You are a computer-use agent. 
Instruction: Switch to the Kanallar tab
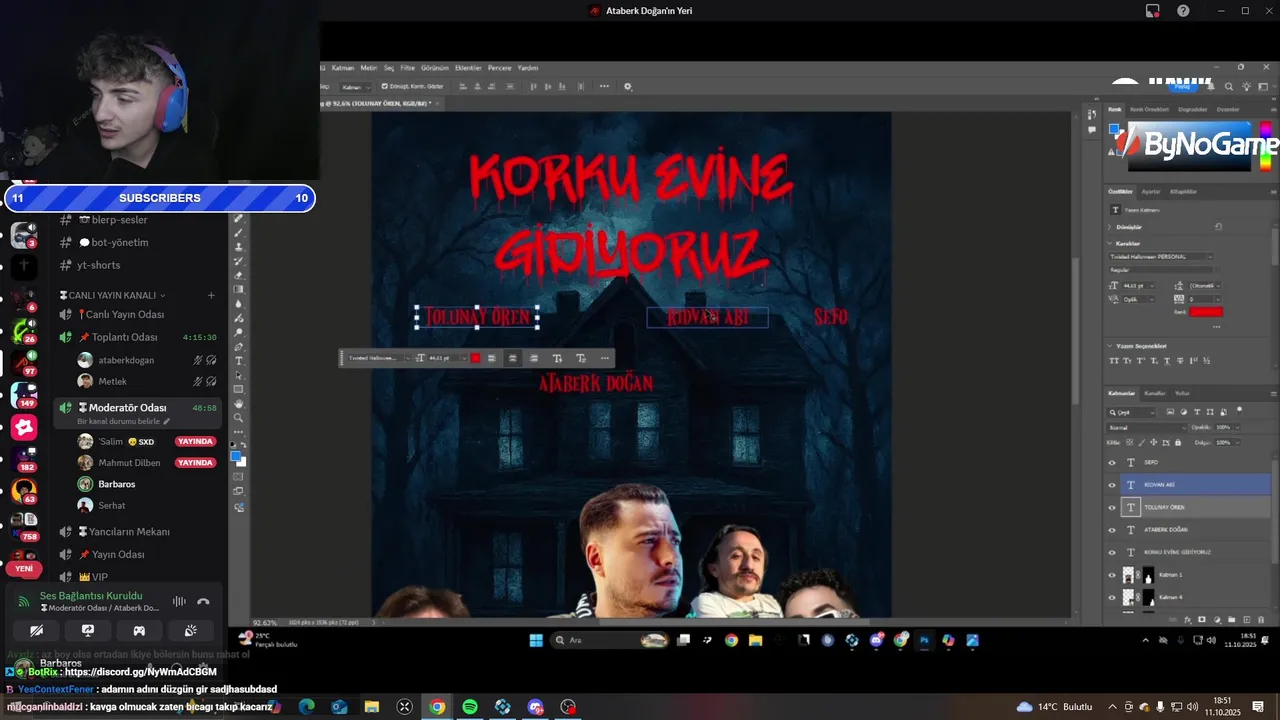click(1155, 393)
